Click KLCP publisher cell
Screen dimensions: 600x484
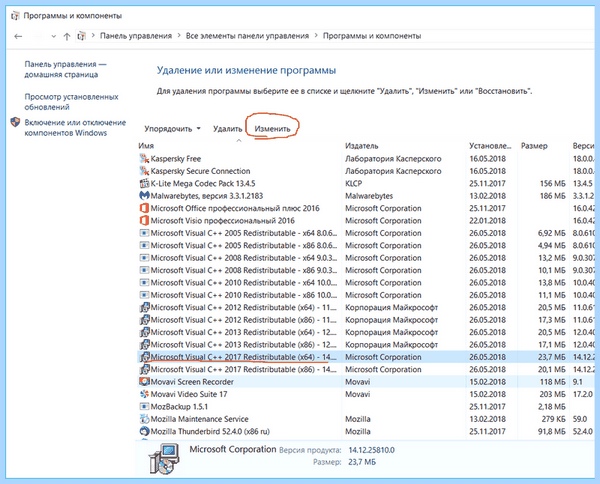click(x=354, y=183)
